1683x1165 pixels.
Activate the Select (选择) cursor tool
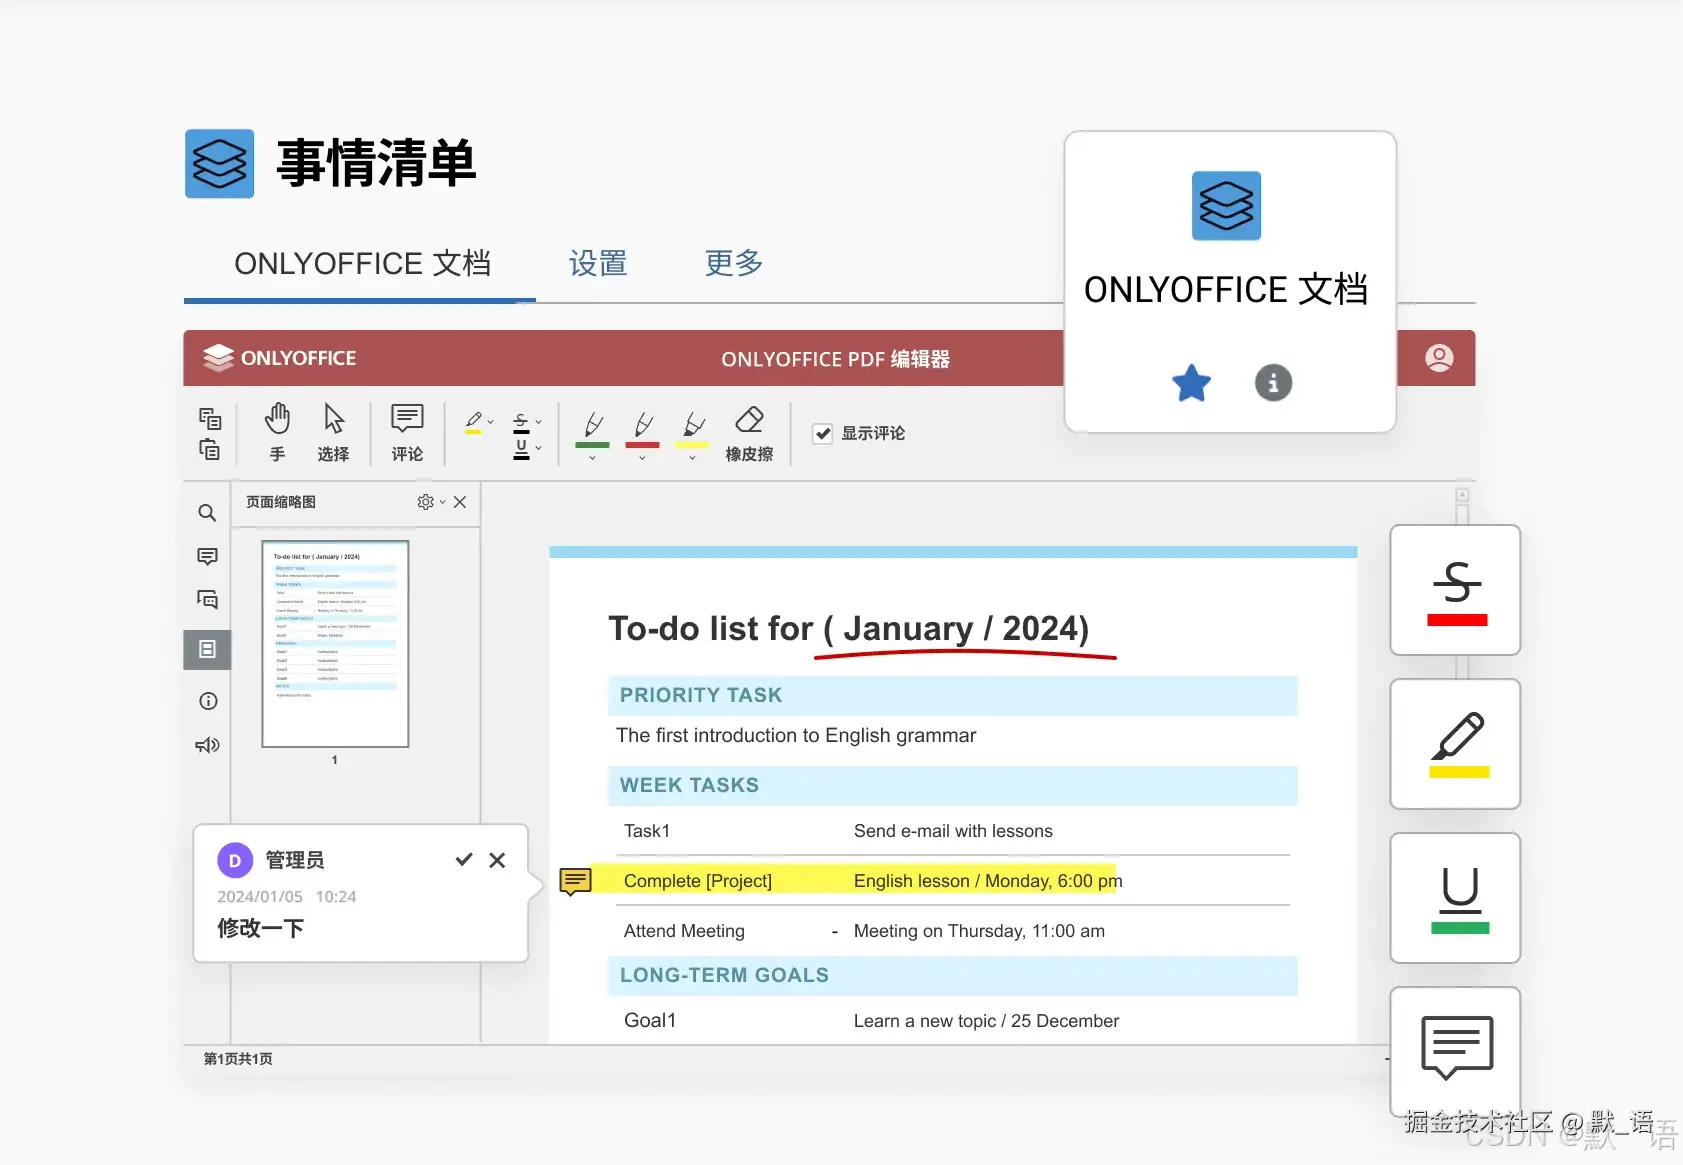point(333,432)
